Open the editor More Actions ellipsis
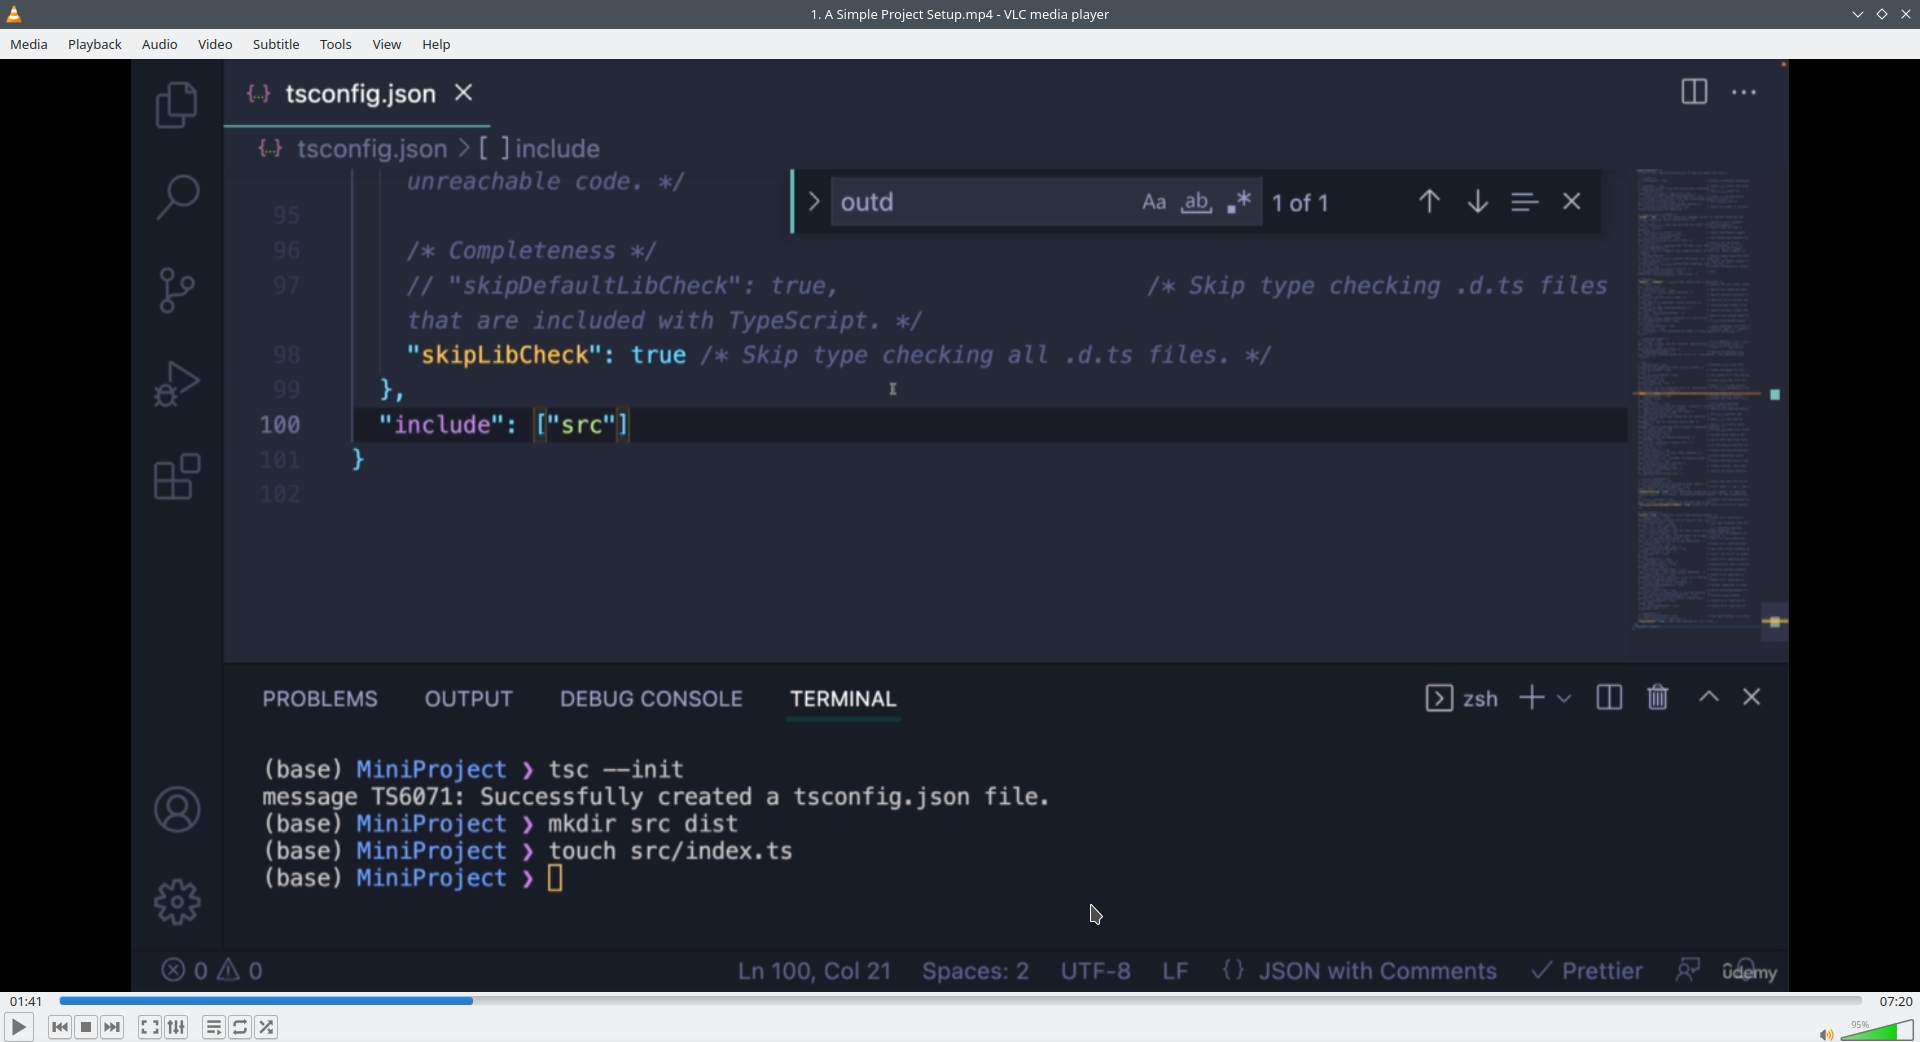 pos(1744,92)
